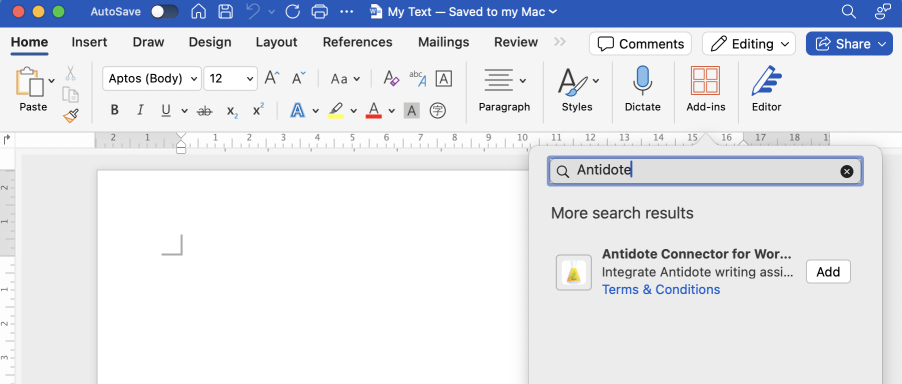This screenshot has height=384, width=902.
Task: Open the References tab
Action: pyautogui.click(x=357, y=42)
